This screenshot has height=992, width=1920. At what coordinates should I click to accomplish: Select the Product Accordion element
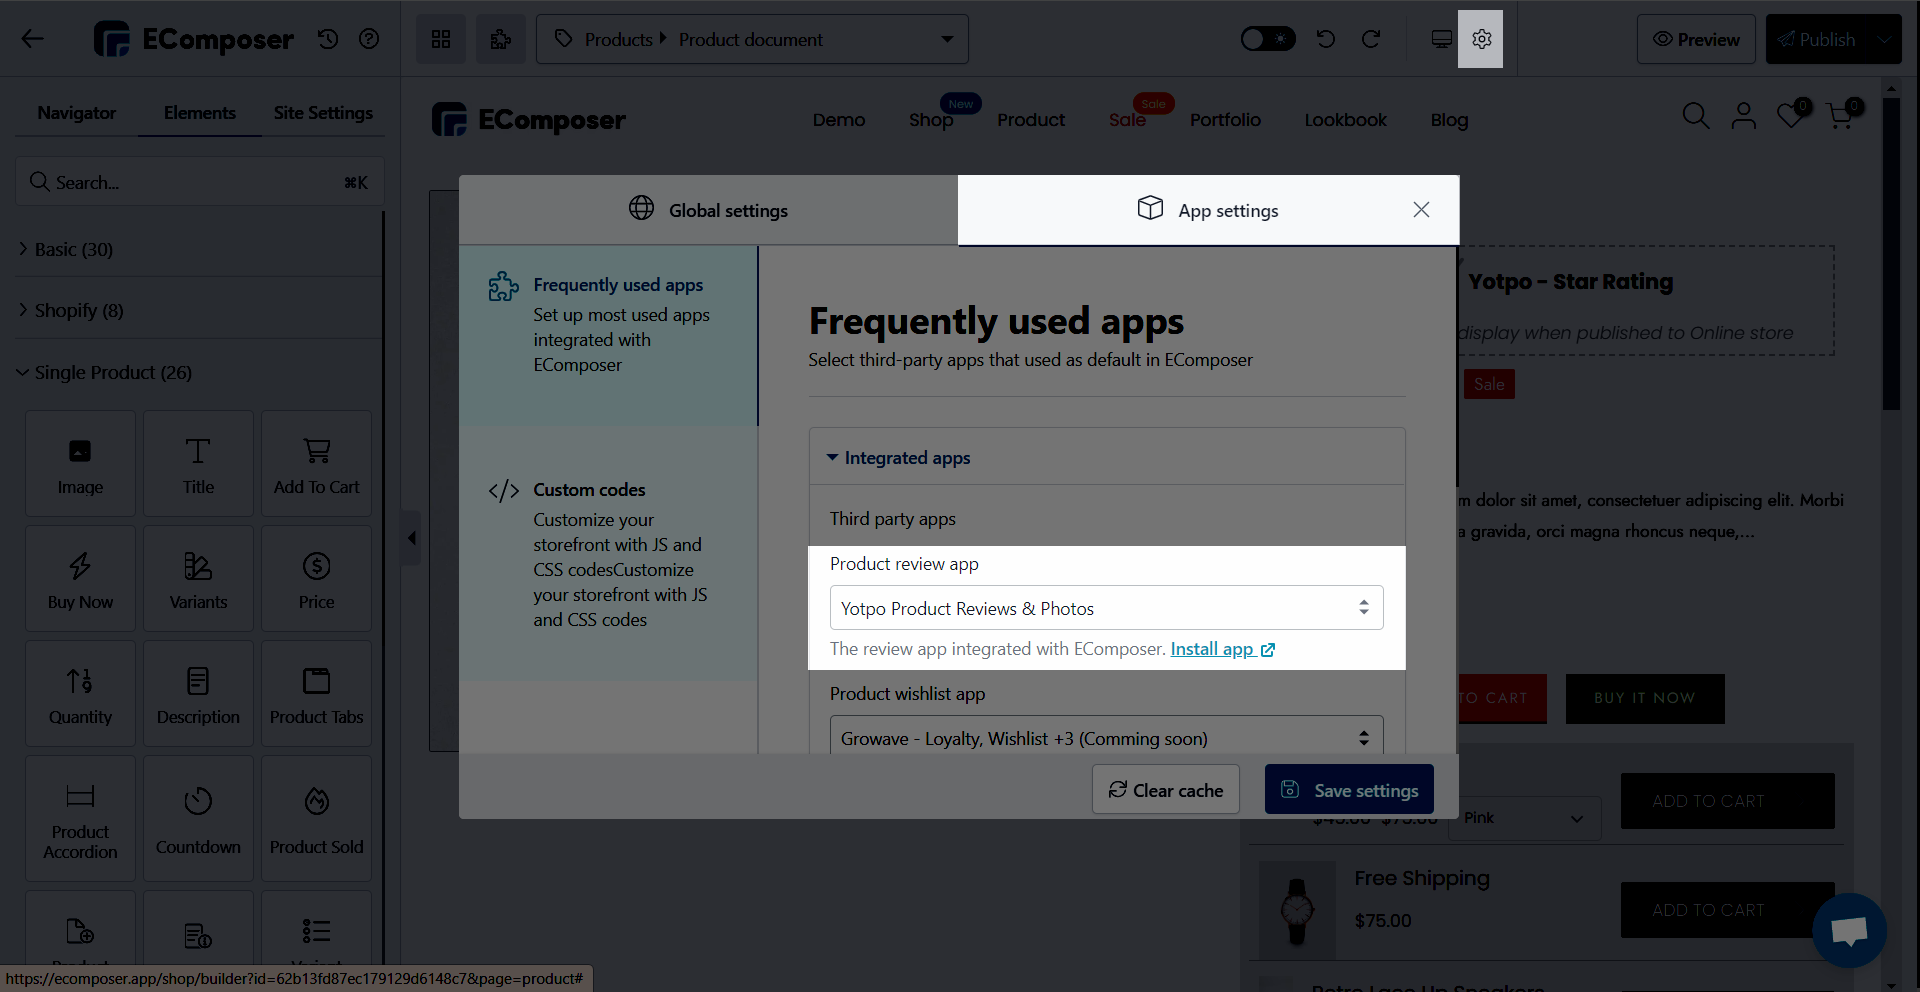(x=80, y=819)
